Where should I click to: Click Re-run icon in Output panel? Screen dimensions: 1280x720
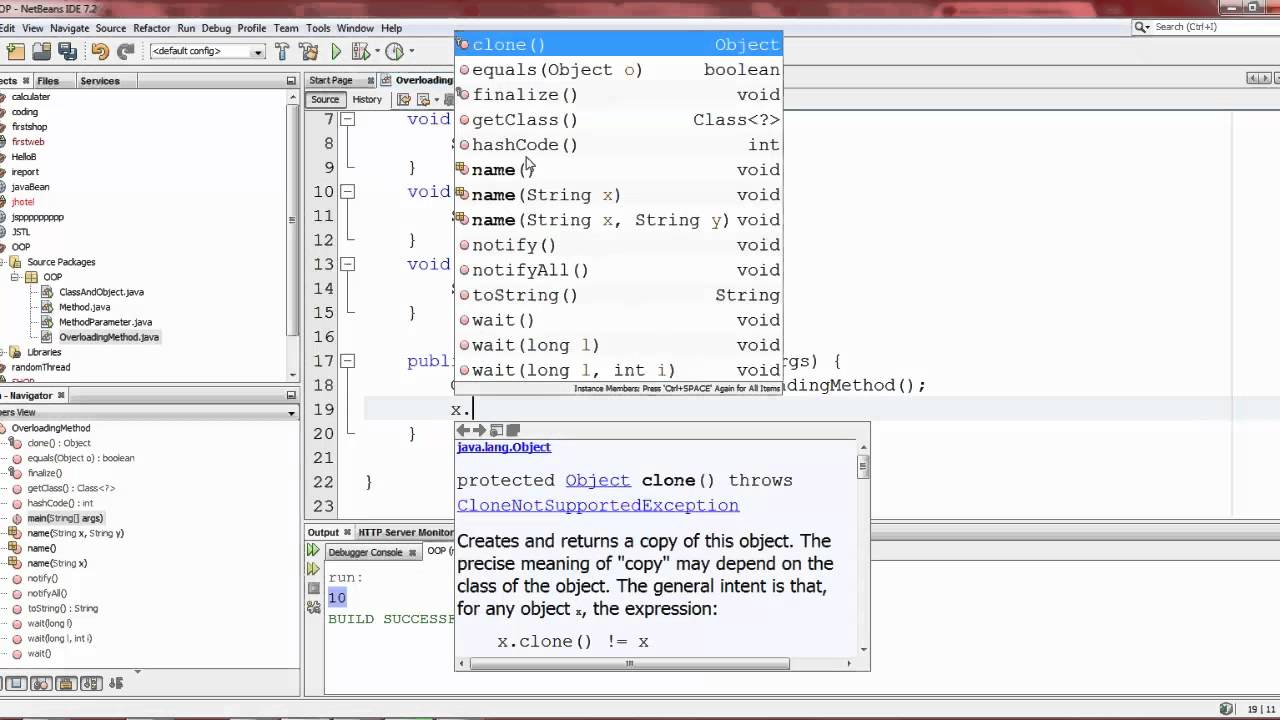coord(313,551)
